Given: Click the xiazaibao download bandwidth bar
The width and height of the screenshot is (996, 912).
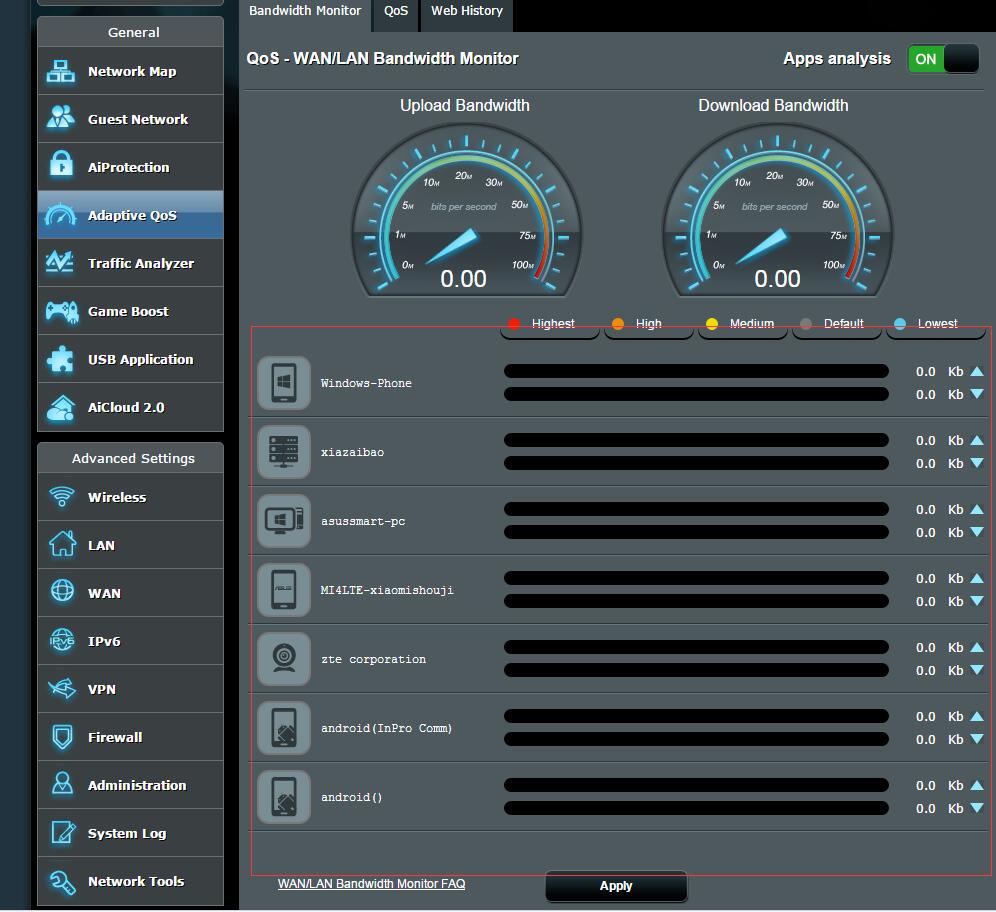Looking at the screenshot, I should click(696, 463).
